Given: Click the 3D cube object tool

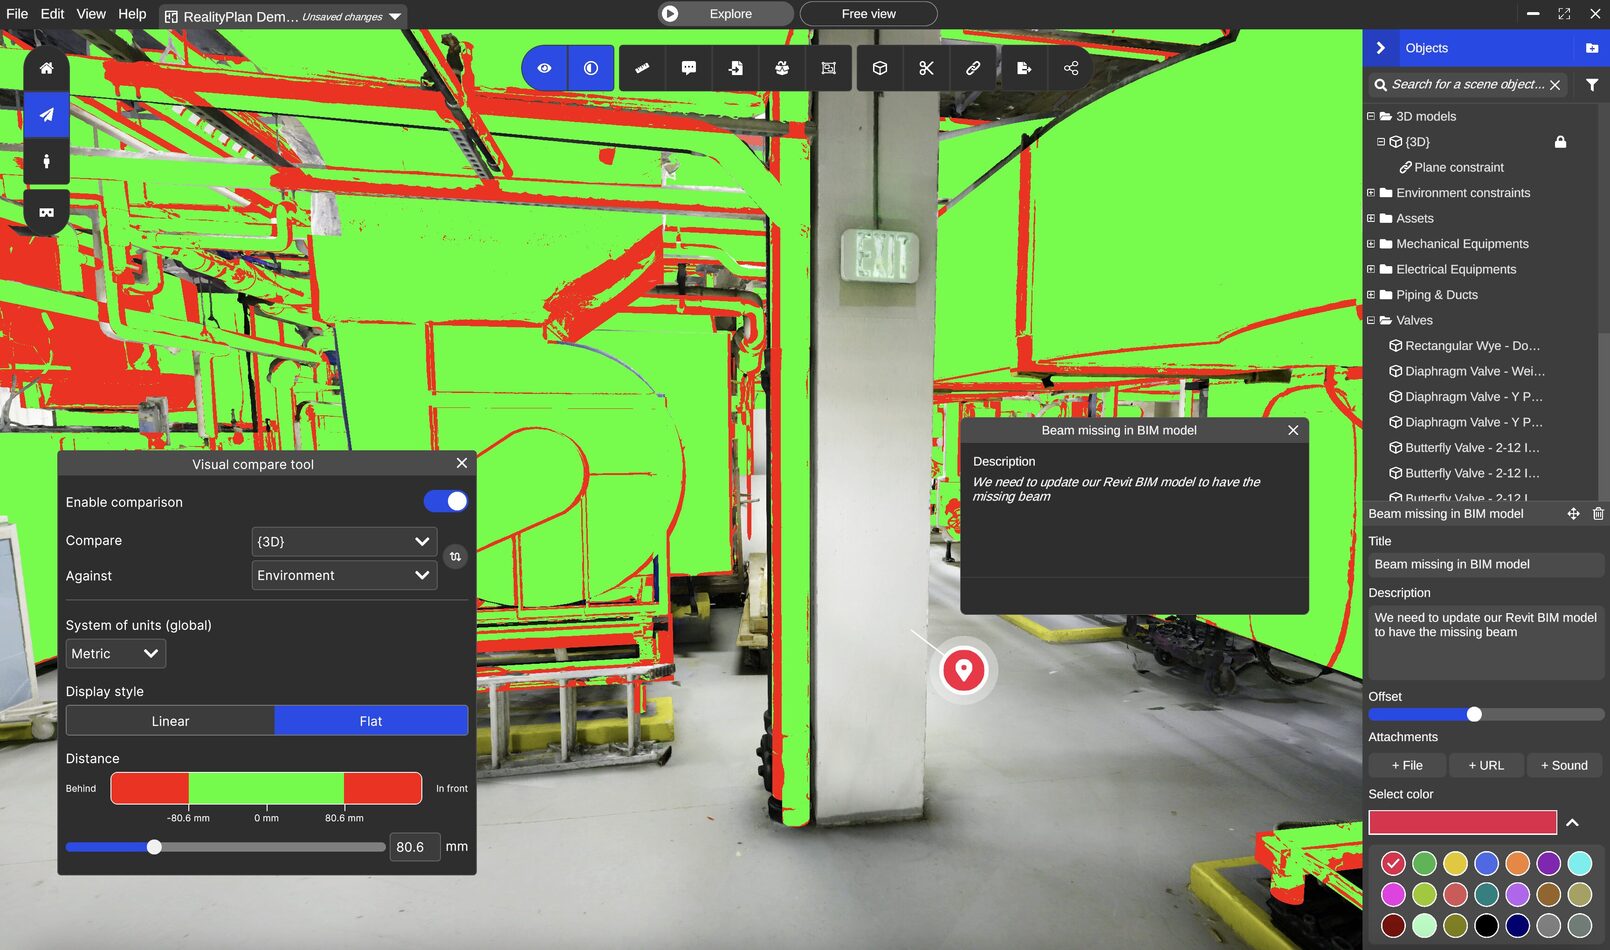Looking at the screenshot, I should tap(880, 68).
